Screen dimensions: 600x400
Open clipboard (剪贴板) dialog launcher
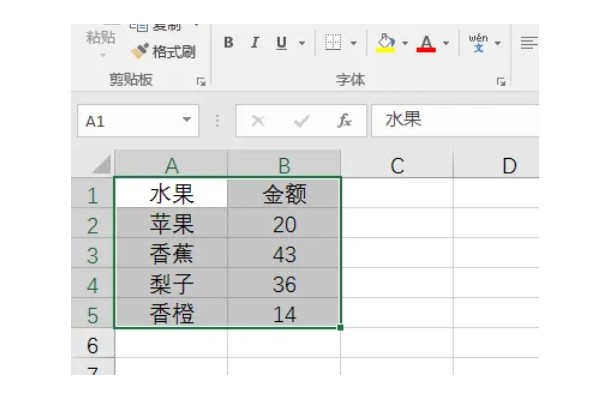pyautogui.click(x=201, y=82)
